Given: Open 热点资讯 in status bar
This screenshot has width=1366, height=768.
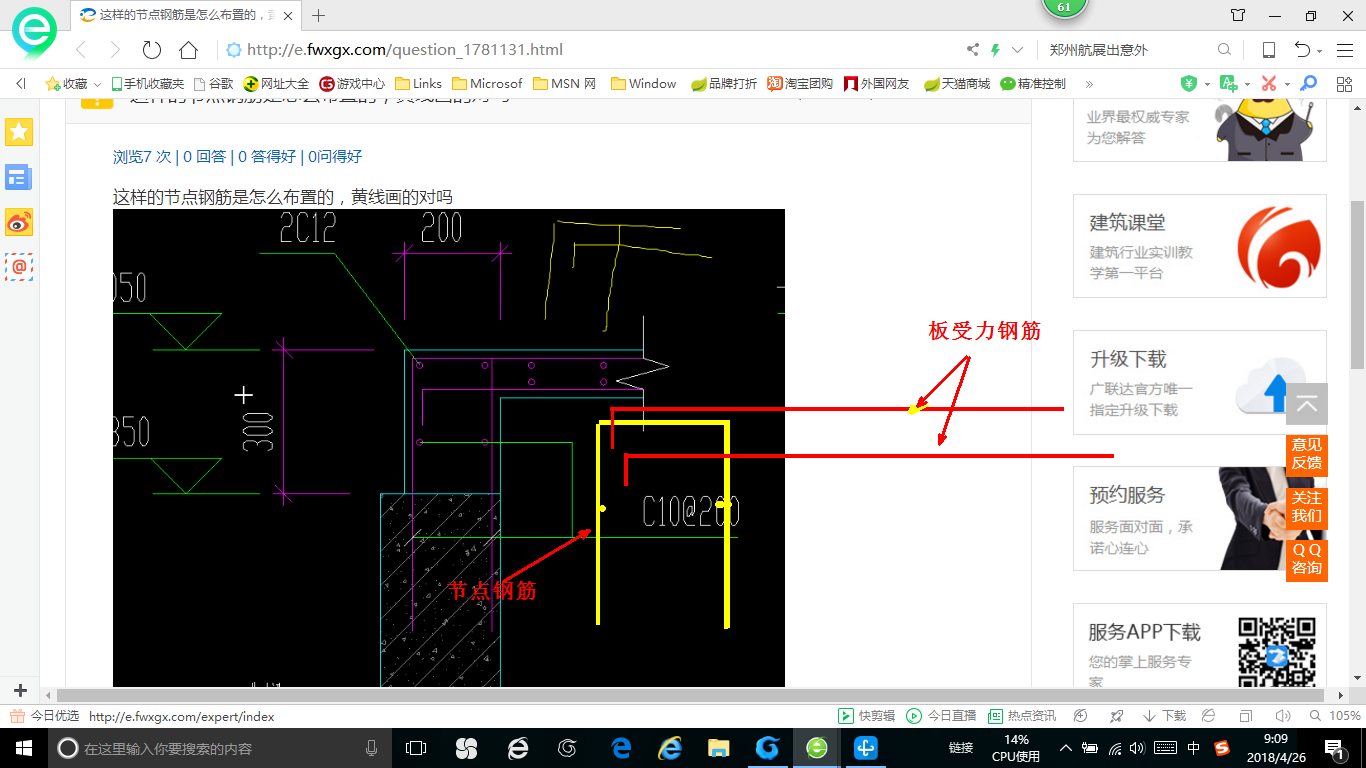Looking at the screenshot, I should point(1022,716).
